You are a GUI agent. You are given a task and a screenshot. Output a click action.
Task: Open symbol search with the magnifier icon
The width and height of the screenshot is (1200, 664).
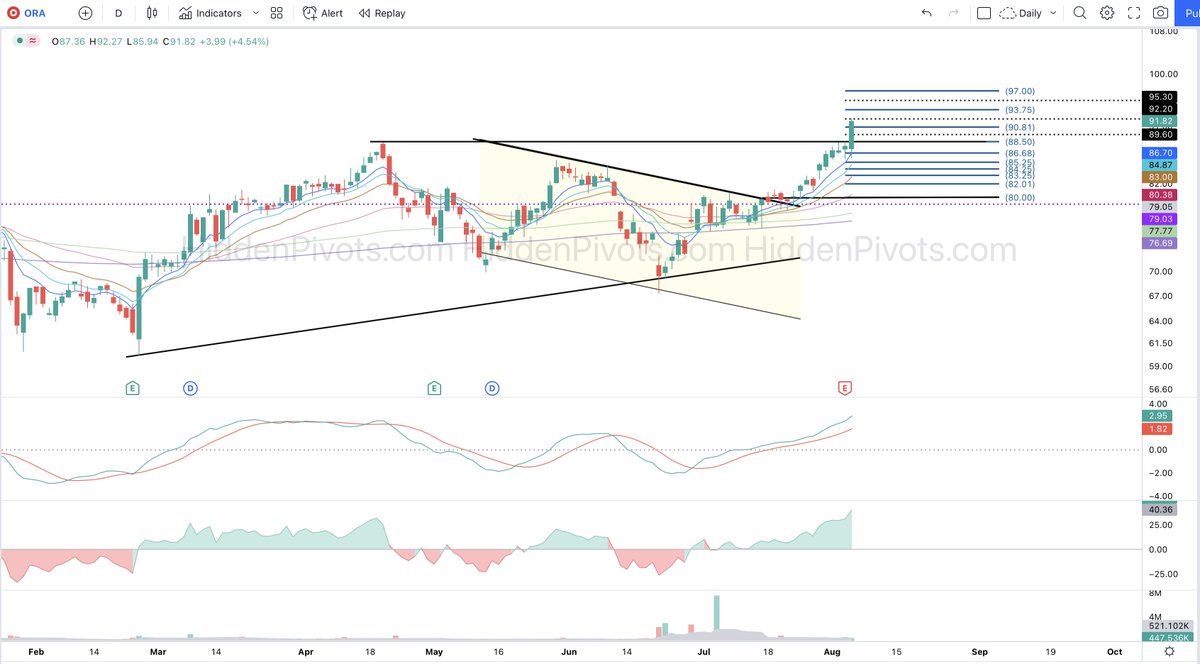[1081, 13]
